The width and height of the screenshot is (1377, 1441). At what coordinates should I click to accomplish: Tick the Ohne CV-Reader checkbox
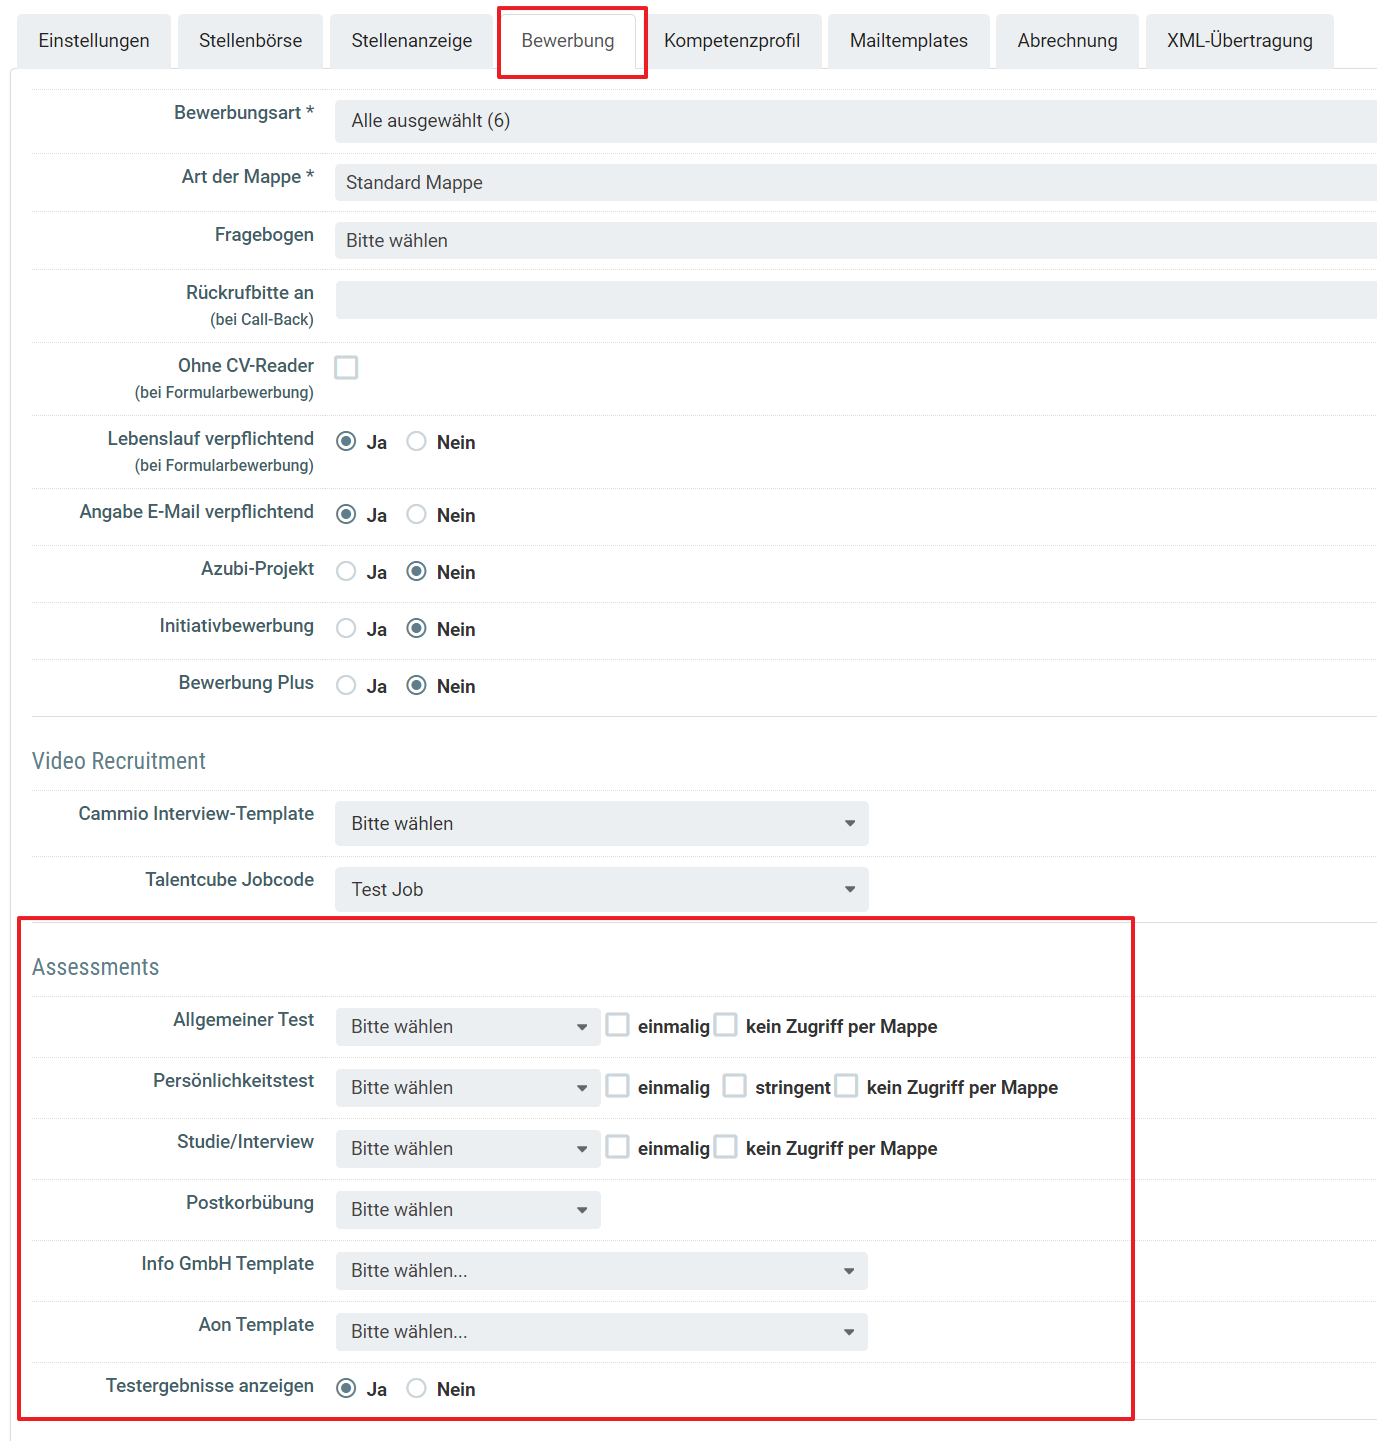tap(346, 367)
